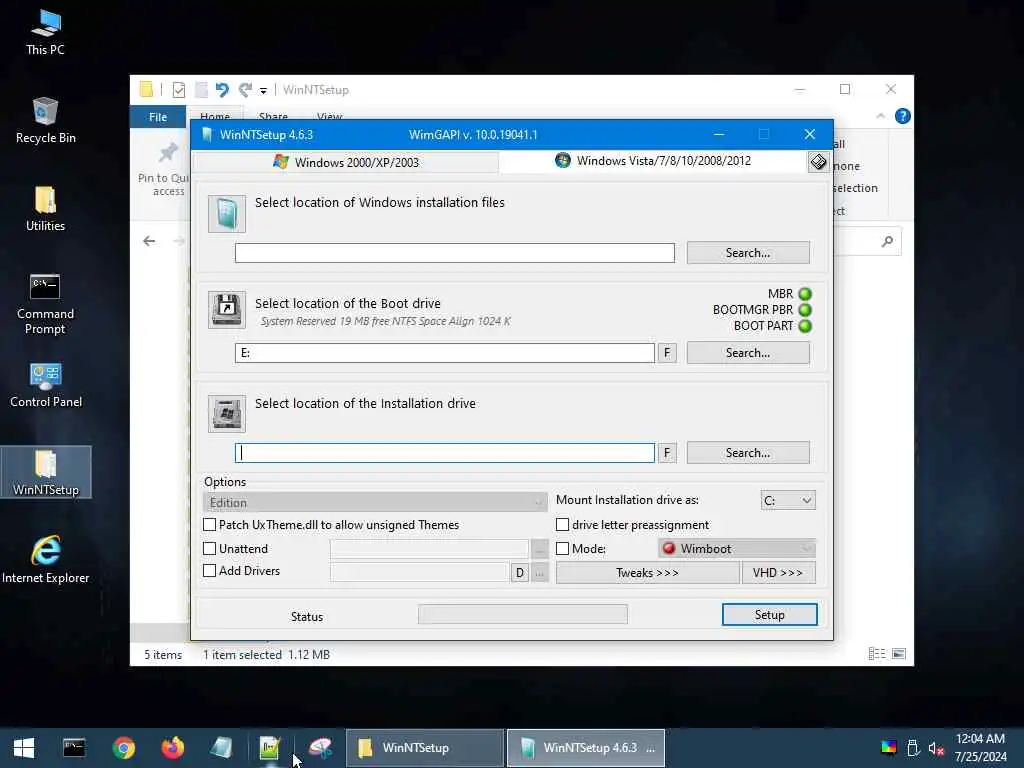Open Tweaks >>> options

pos(648,573)
